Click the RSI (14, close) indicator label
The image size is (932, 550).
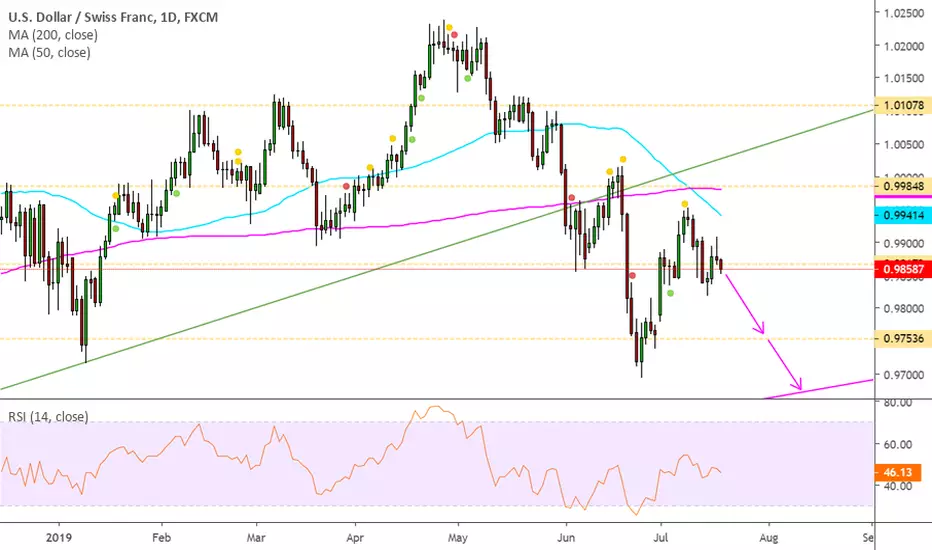point(48,417)
